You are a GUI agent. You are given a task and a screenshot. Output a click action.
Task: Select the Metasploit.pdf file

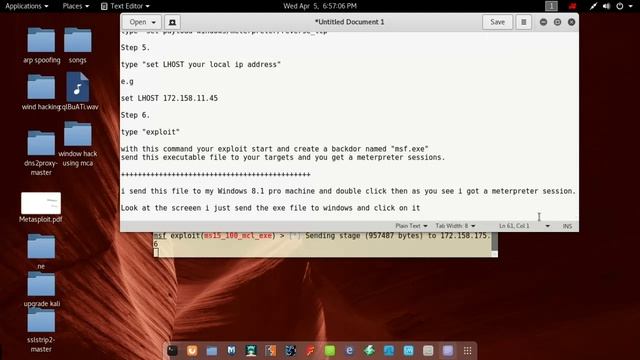pos(41,208)
